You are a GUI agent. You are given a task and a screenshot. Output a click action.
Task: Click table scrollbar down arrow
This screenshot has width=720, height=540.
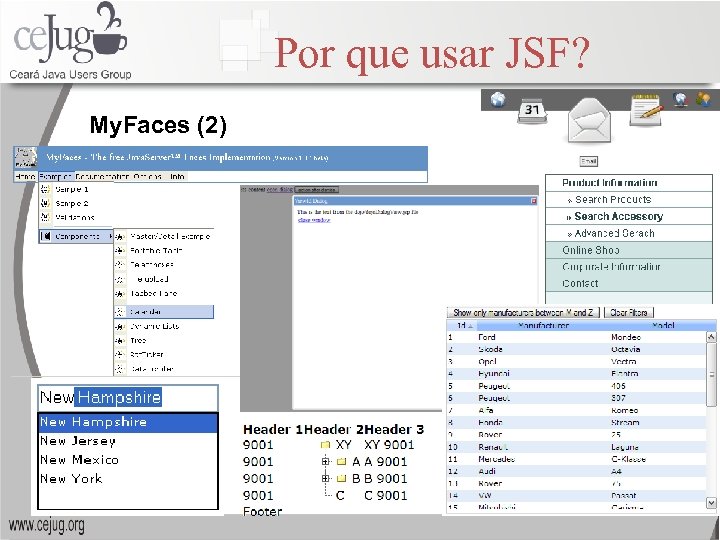point(711,503)
